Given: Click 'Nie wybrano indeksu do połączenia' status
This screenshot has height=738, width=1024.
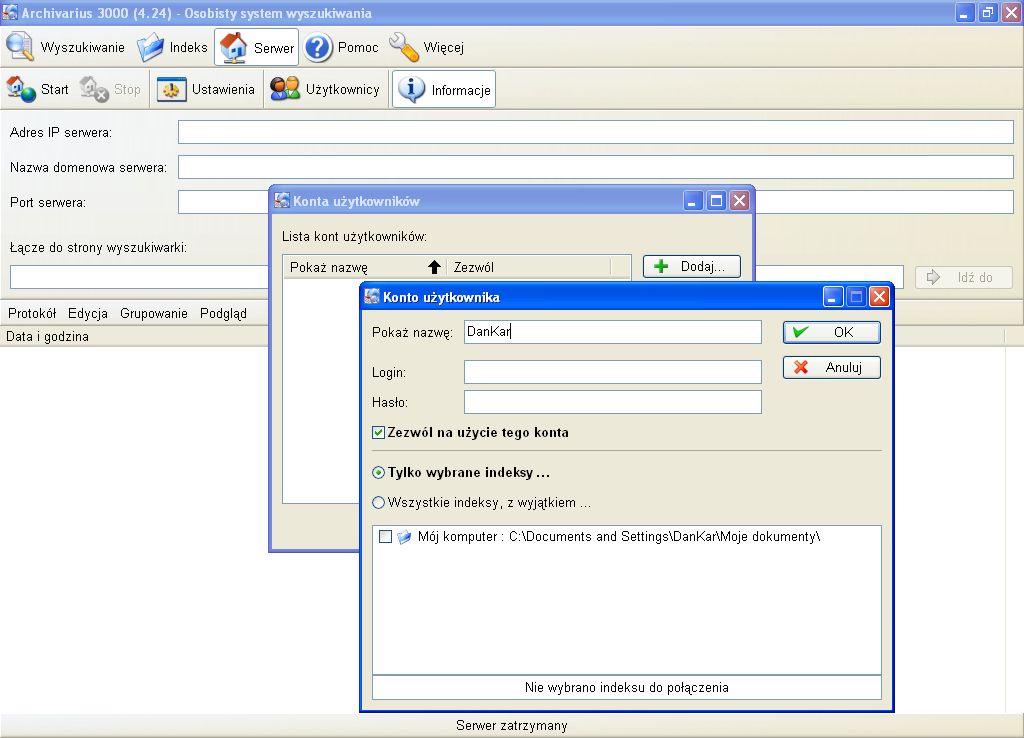Looking at the screenshot, I should 626,687.
